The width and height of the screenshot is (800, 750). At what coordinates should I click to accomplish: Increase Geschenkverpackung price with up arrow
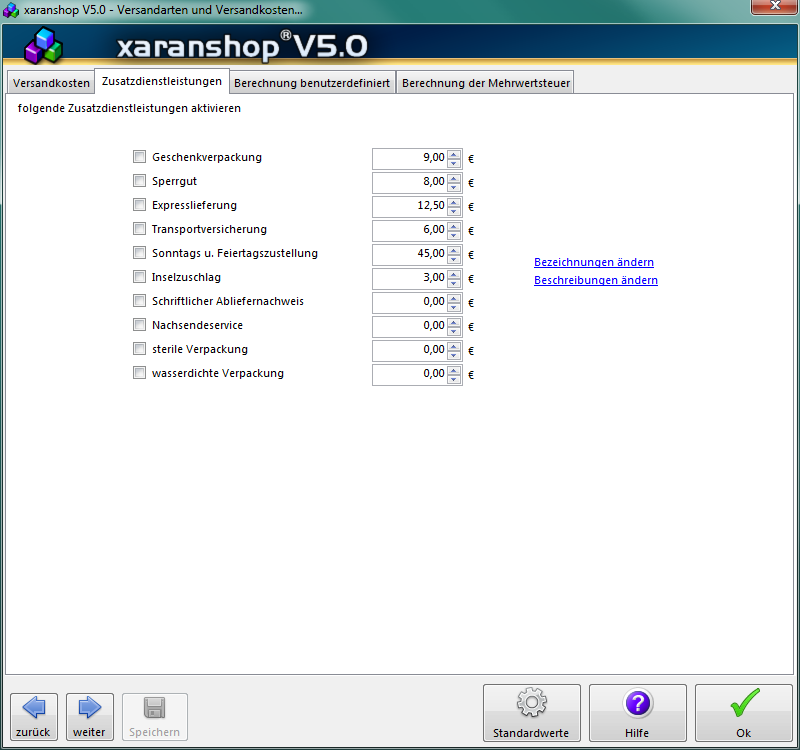pos(454,155)
